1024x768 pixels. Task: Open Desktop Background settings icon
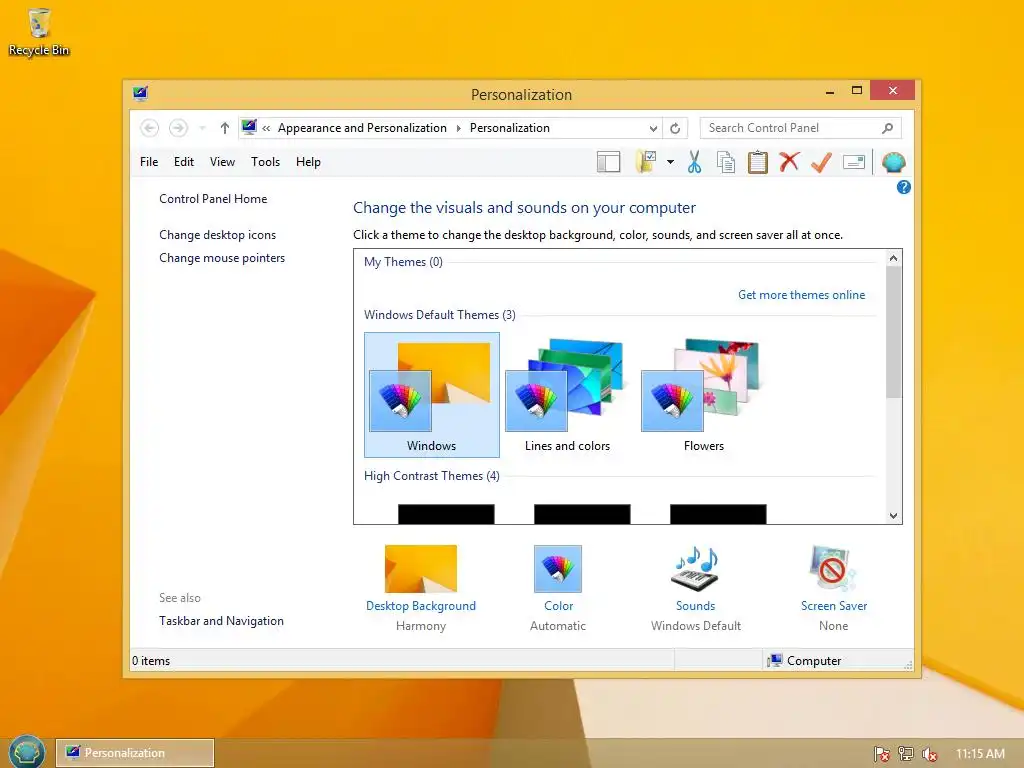click(421, 569)
